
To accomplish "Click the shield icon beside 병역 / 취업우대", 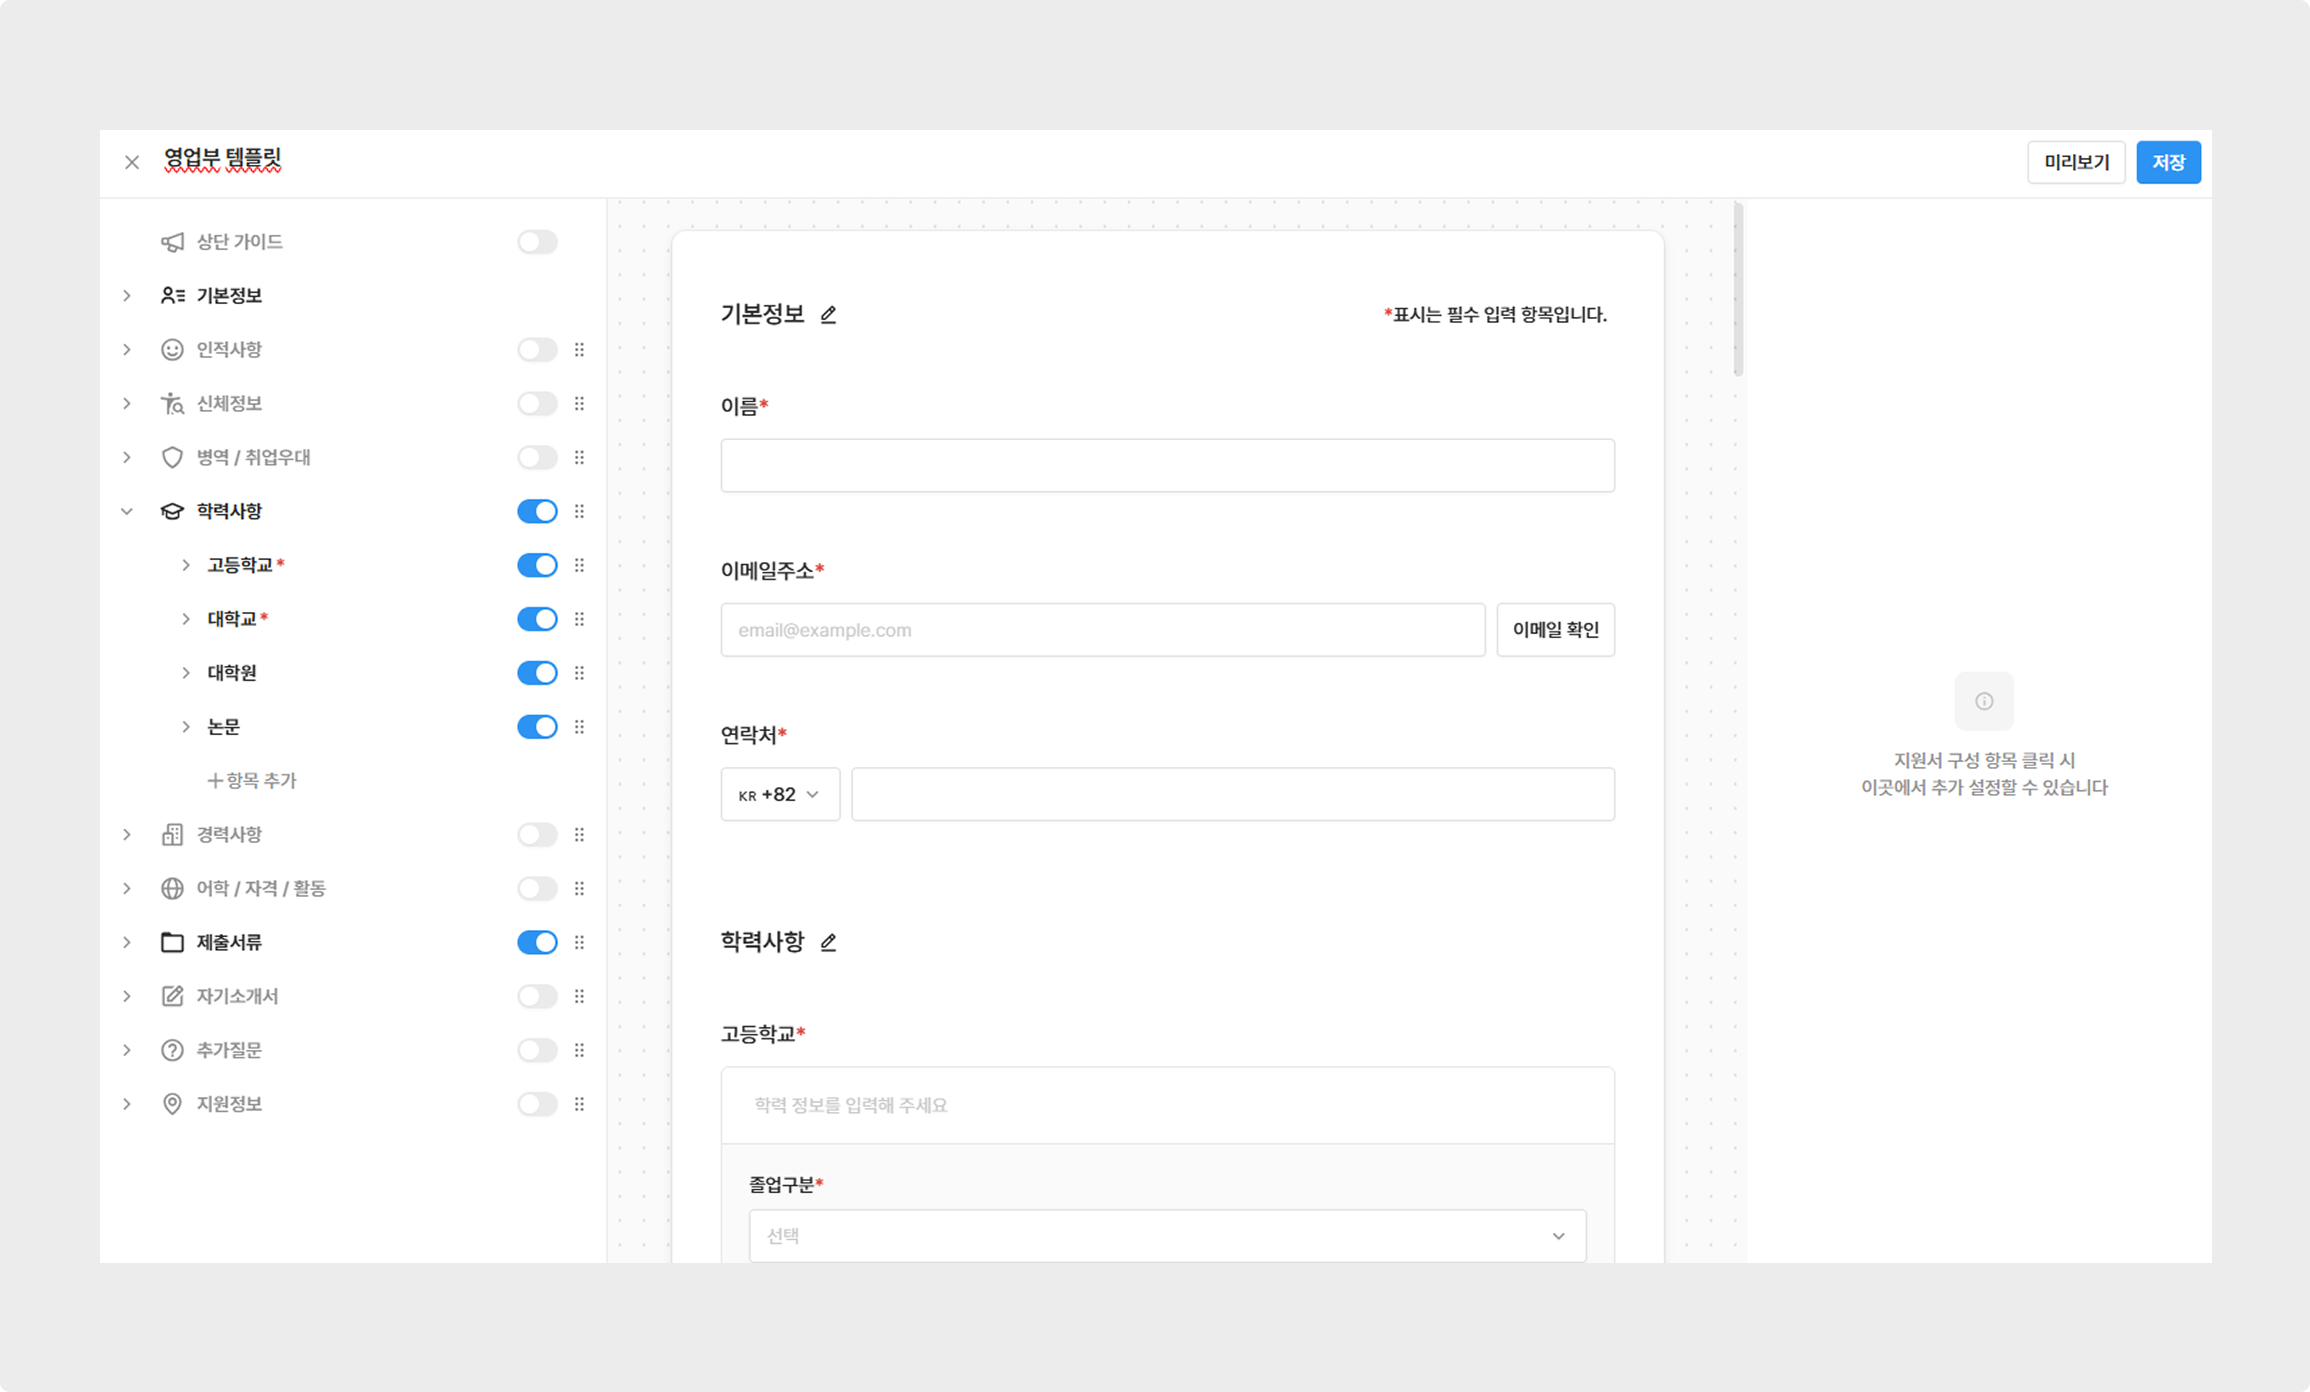I will pyautogui.click(x=172, y=458).
